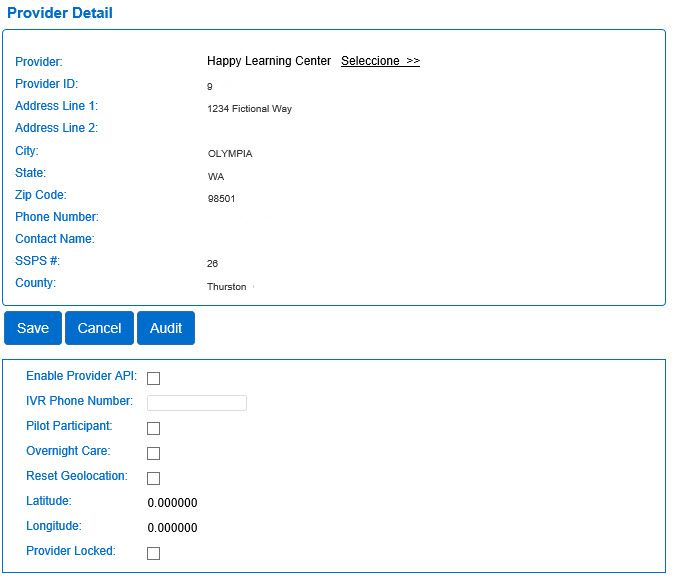Toggle the Overnight Care checkbox
This screenshot has width=674, height=576.
click(x=154, y=453)
